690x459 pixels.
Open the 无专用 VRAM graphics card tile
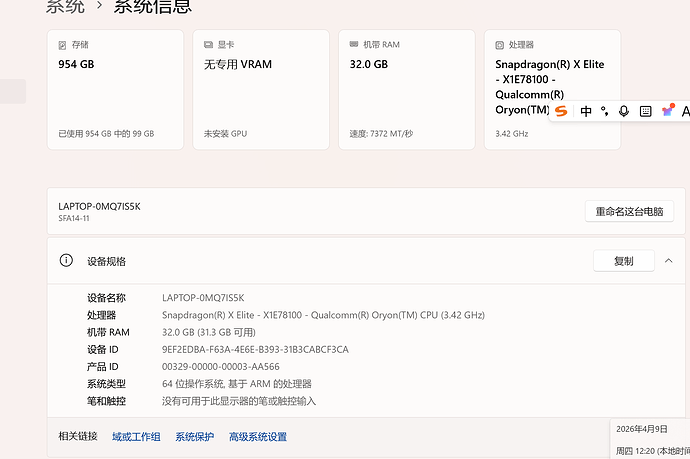[x=261, y=90]
